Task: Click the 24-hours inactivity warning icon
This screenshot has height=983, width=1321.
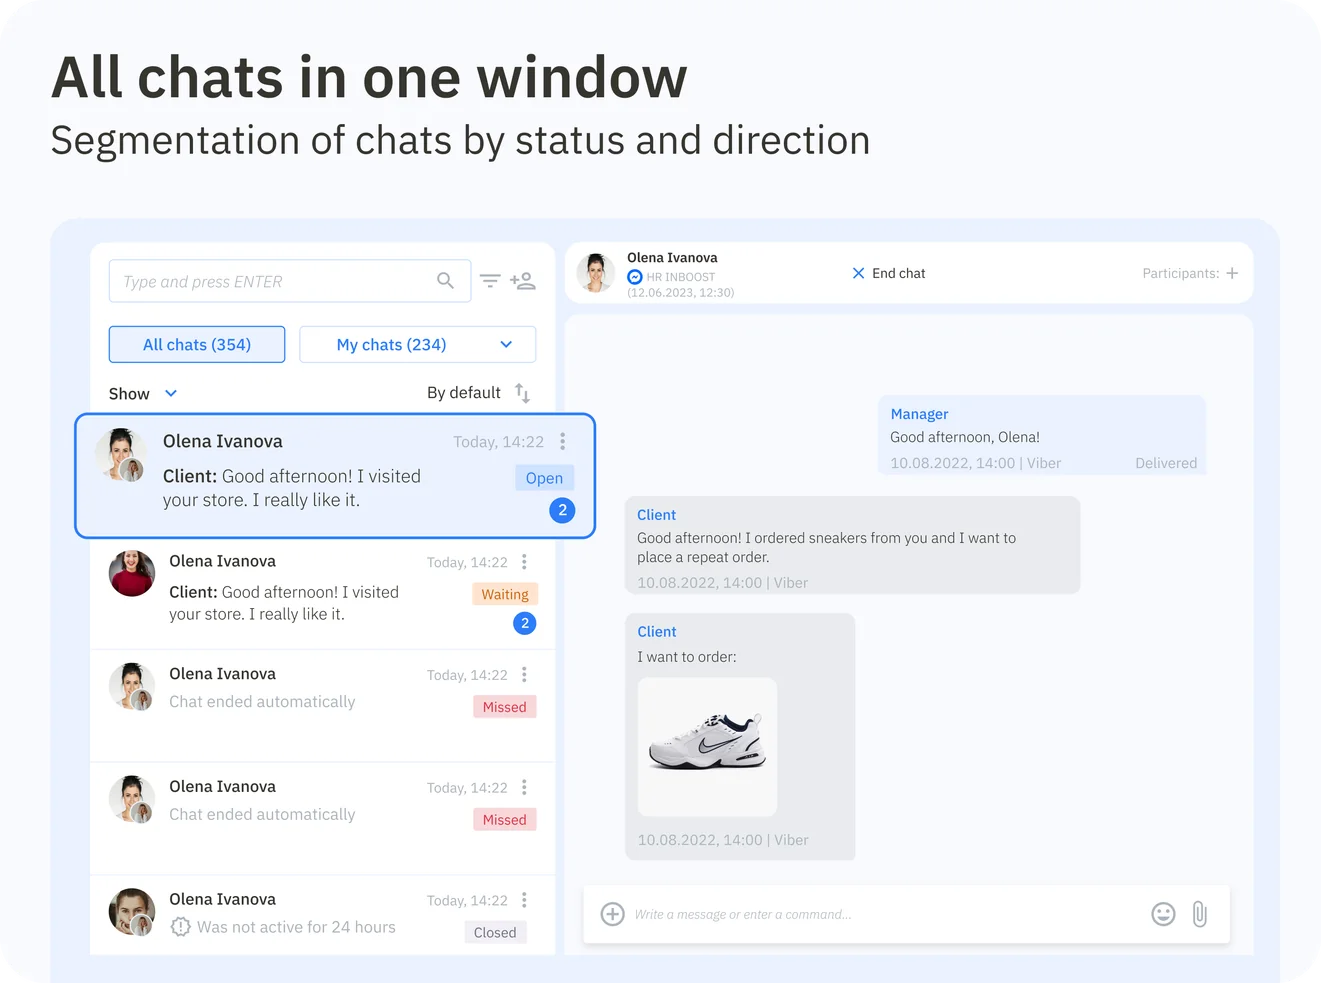Action: [x=180, y=927]
